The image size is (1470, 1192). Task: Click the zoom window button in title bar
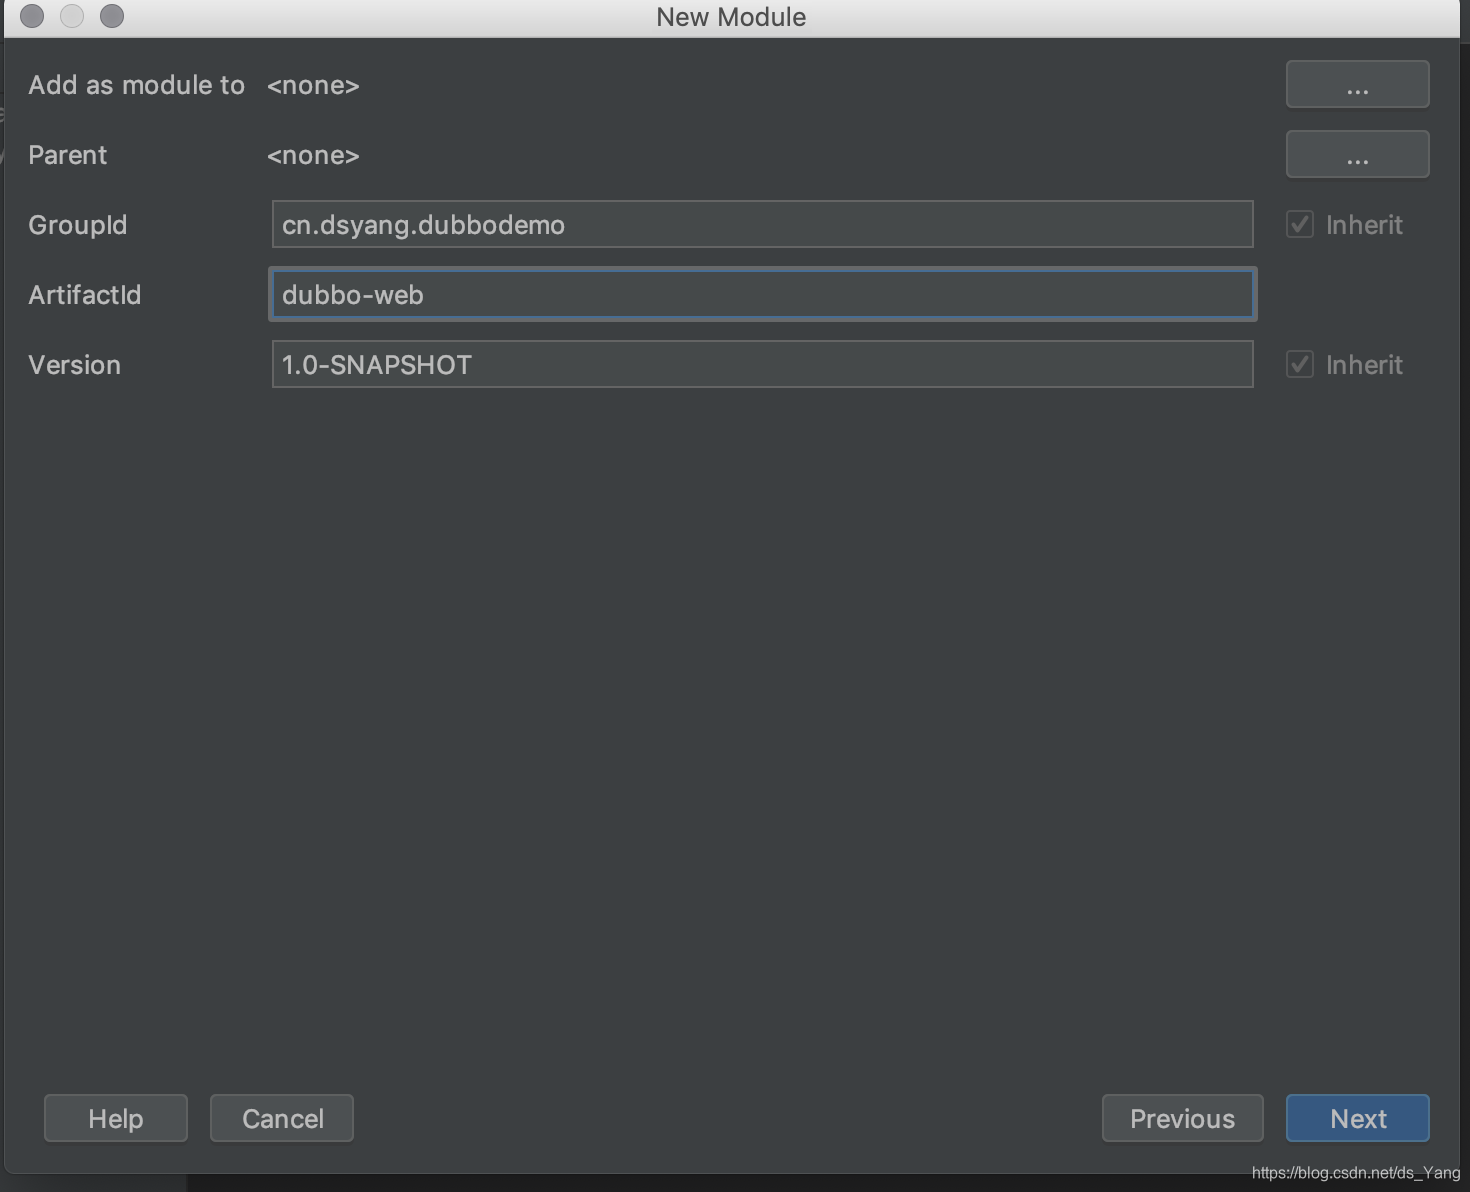tap(112, 17)
